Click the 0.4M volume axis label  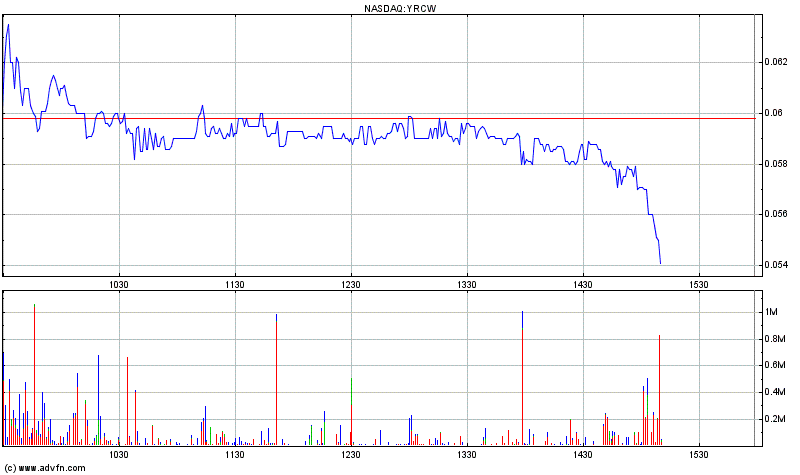[775, 392]
